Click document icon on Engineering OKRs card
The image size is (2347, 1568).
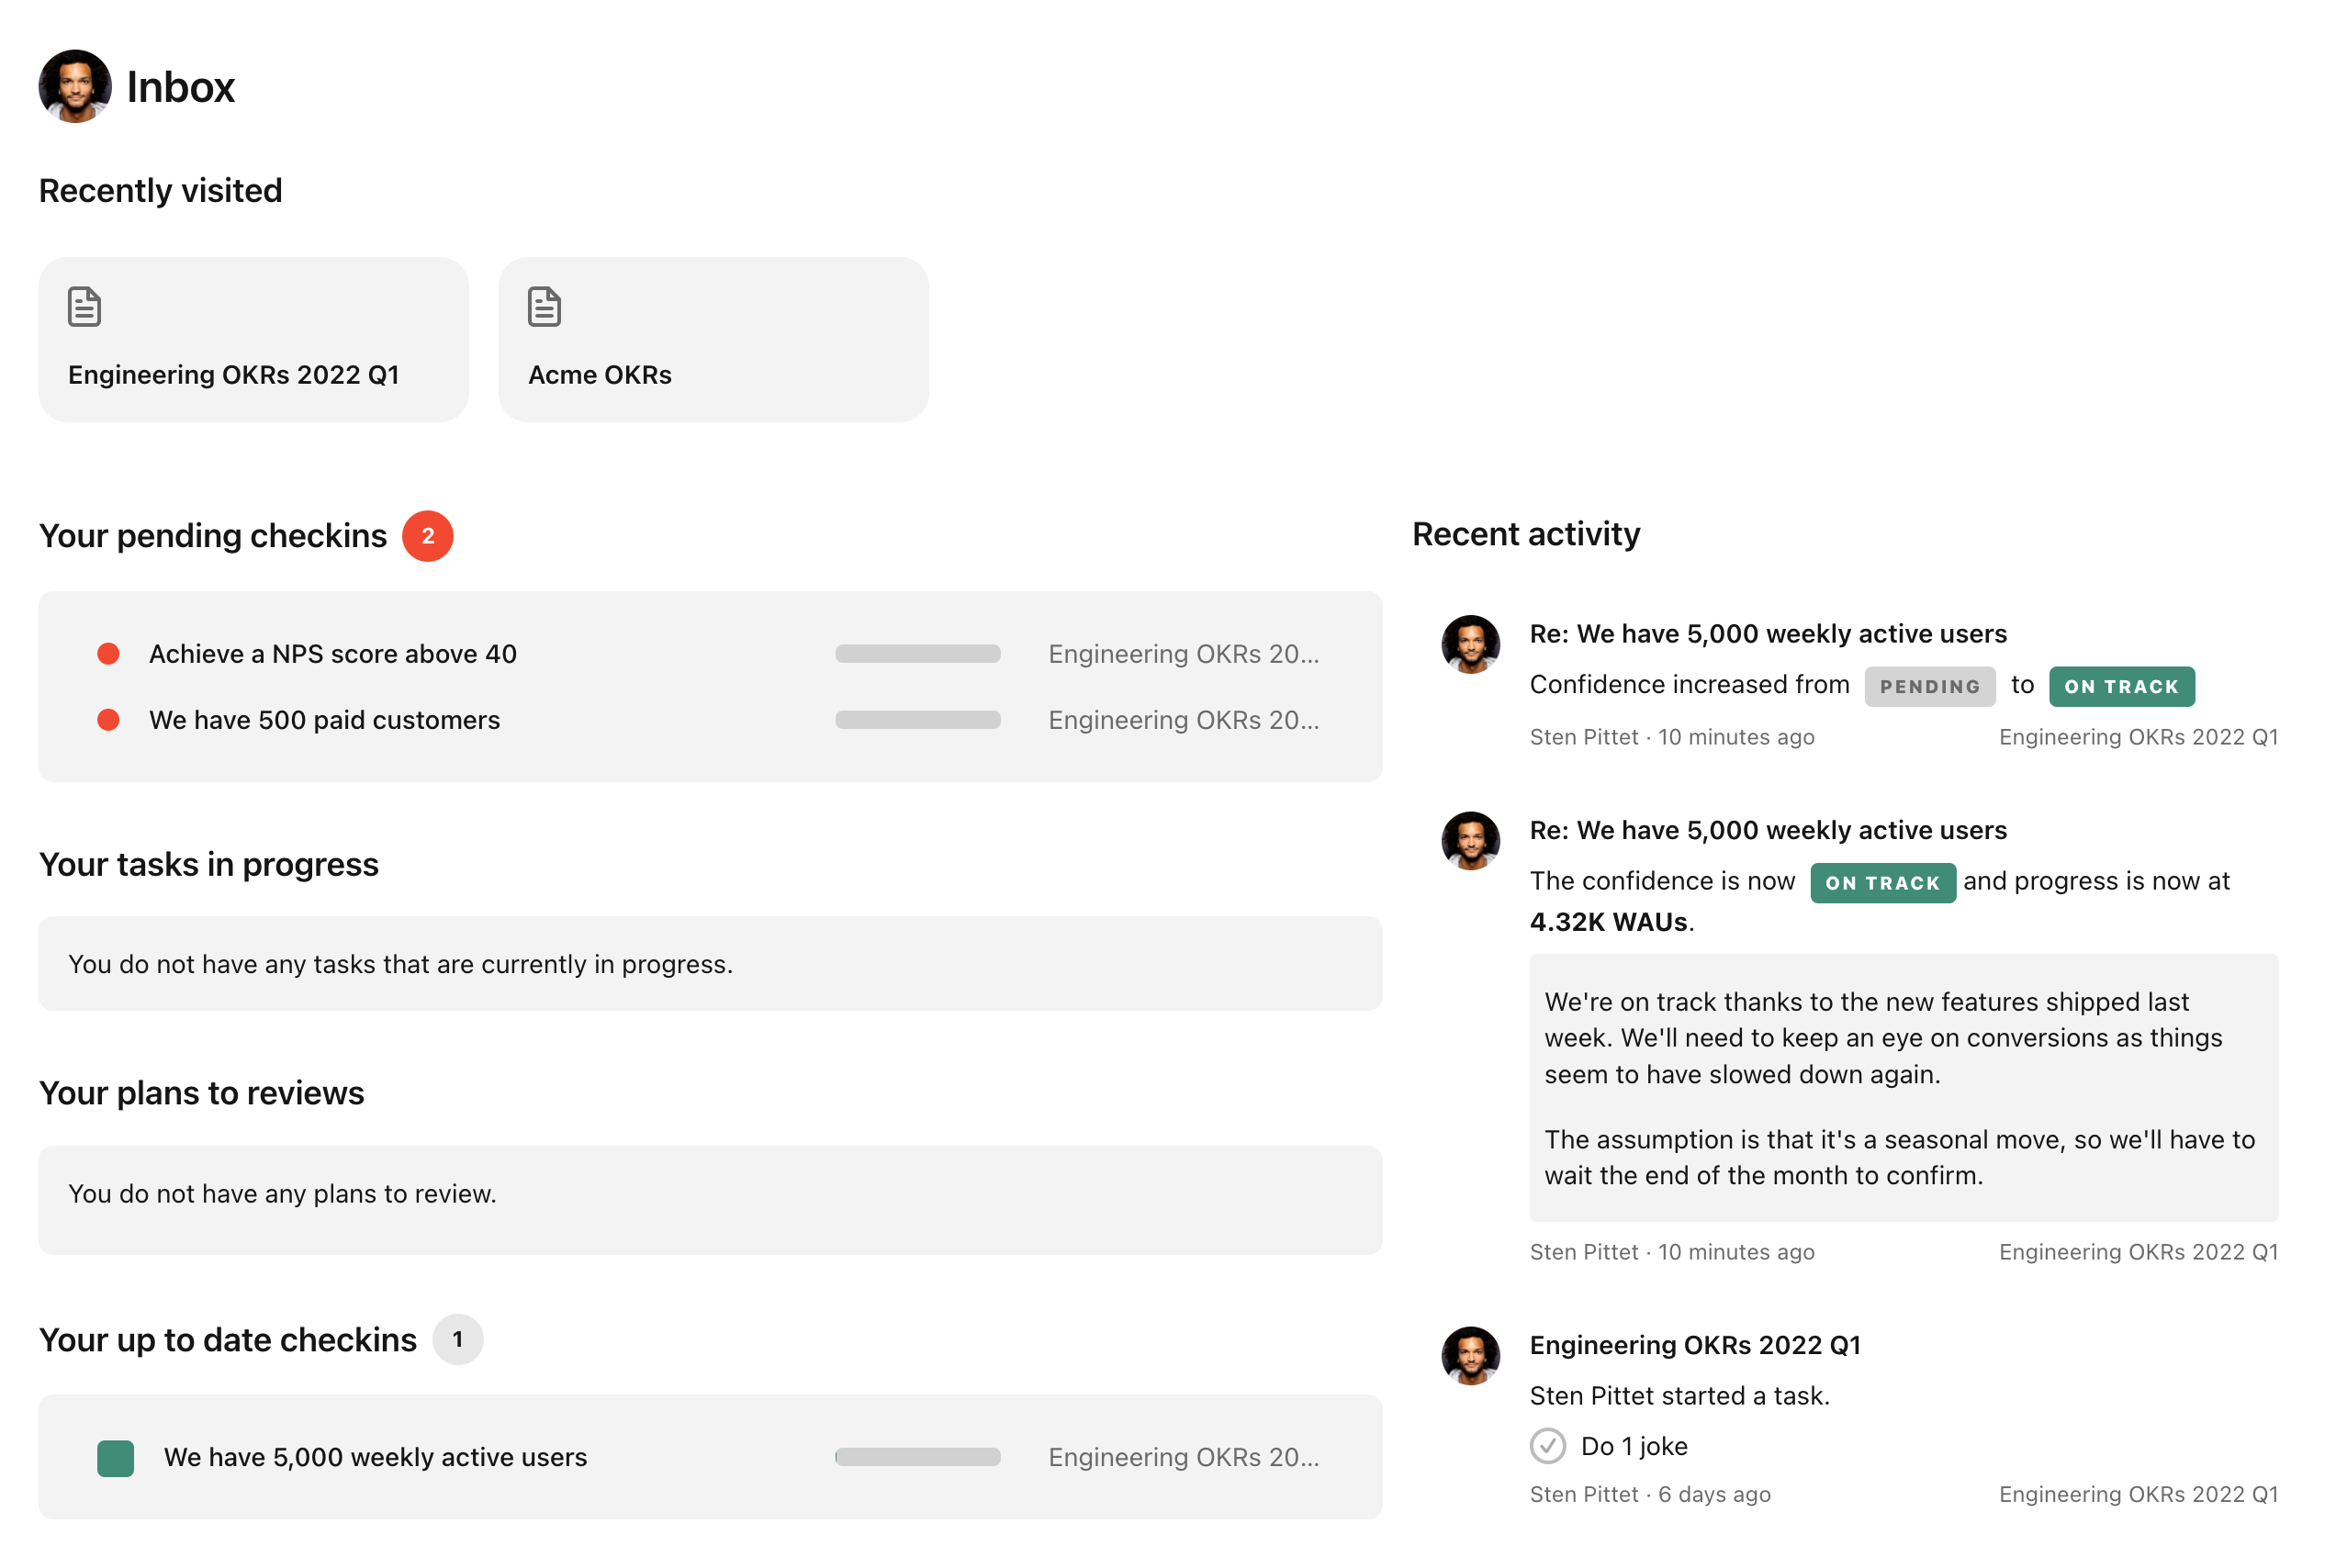(x=85, y=307)
